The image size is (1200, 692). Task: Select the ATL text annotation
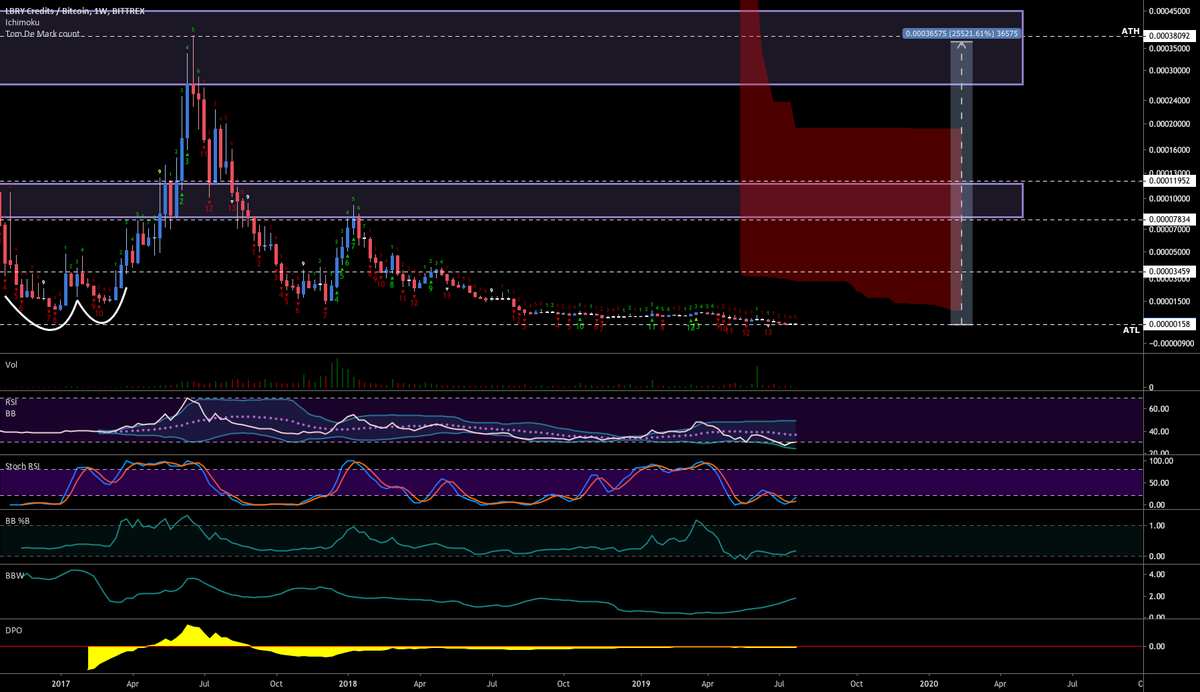coord(1131,330)
